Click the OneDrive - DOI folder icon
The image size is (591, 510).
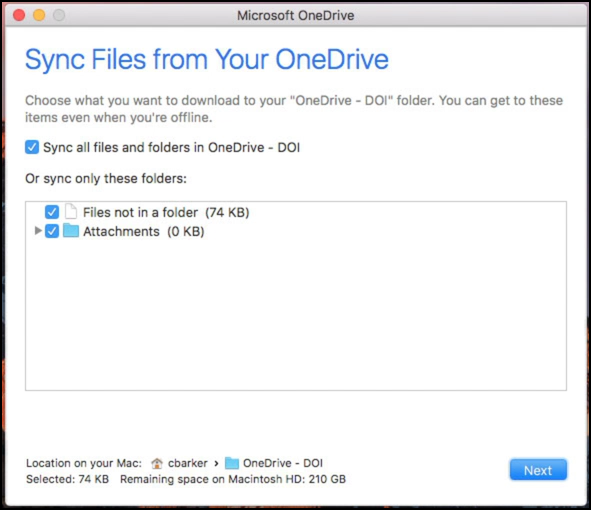click(232, 463)
